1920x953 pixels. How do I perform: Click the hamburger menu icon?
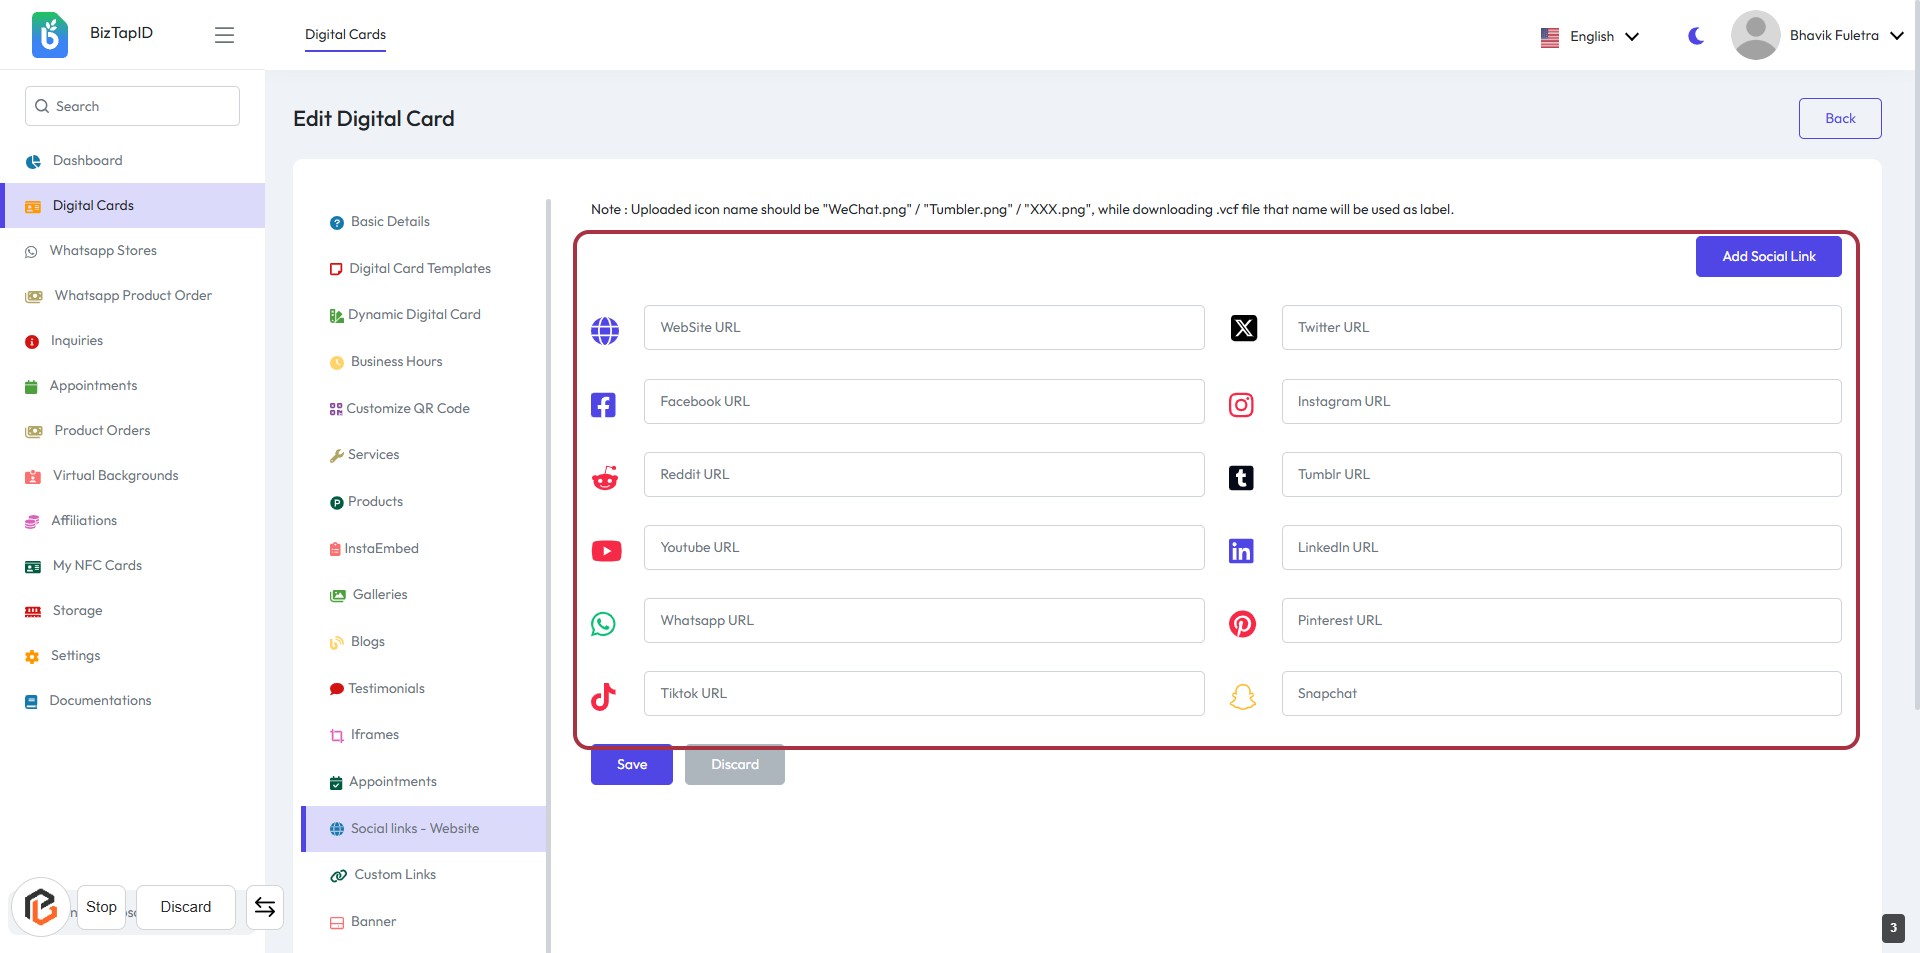point(224,35)
